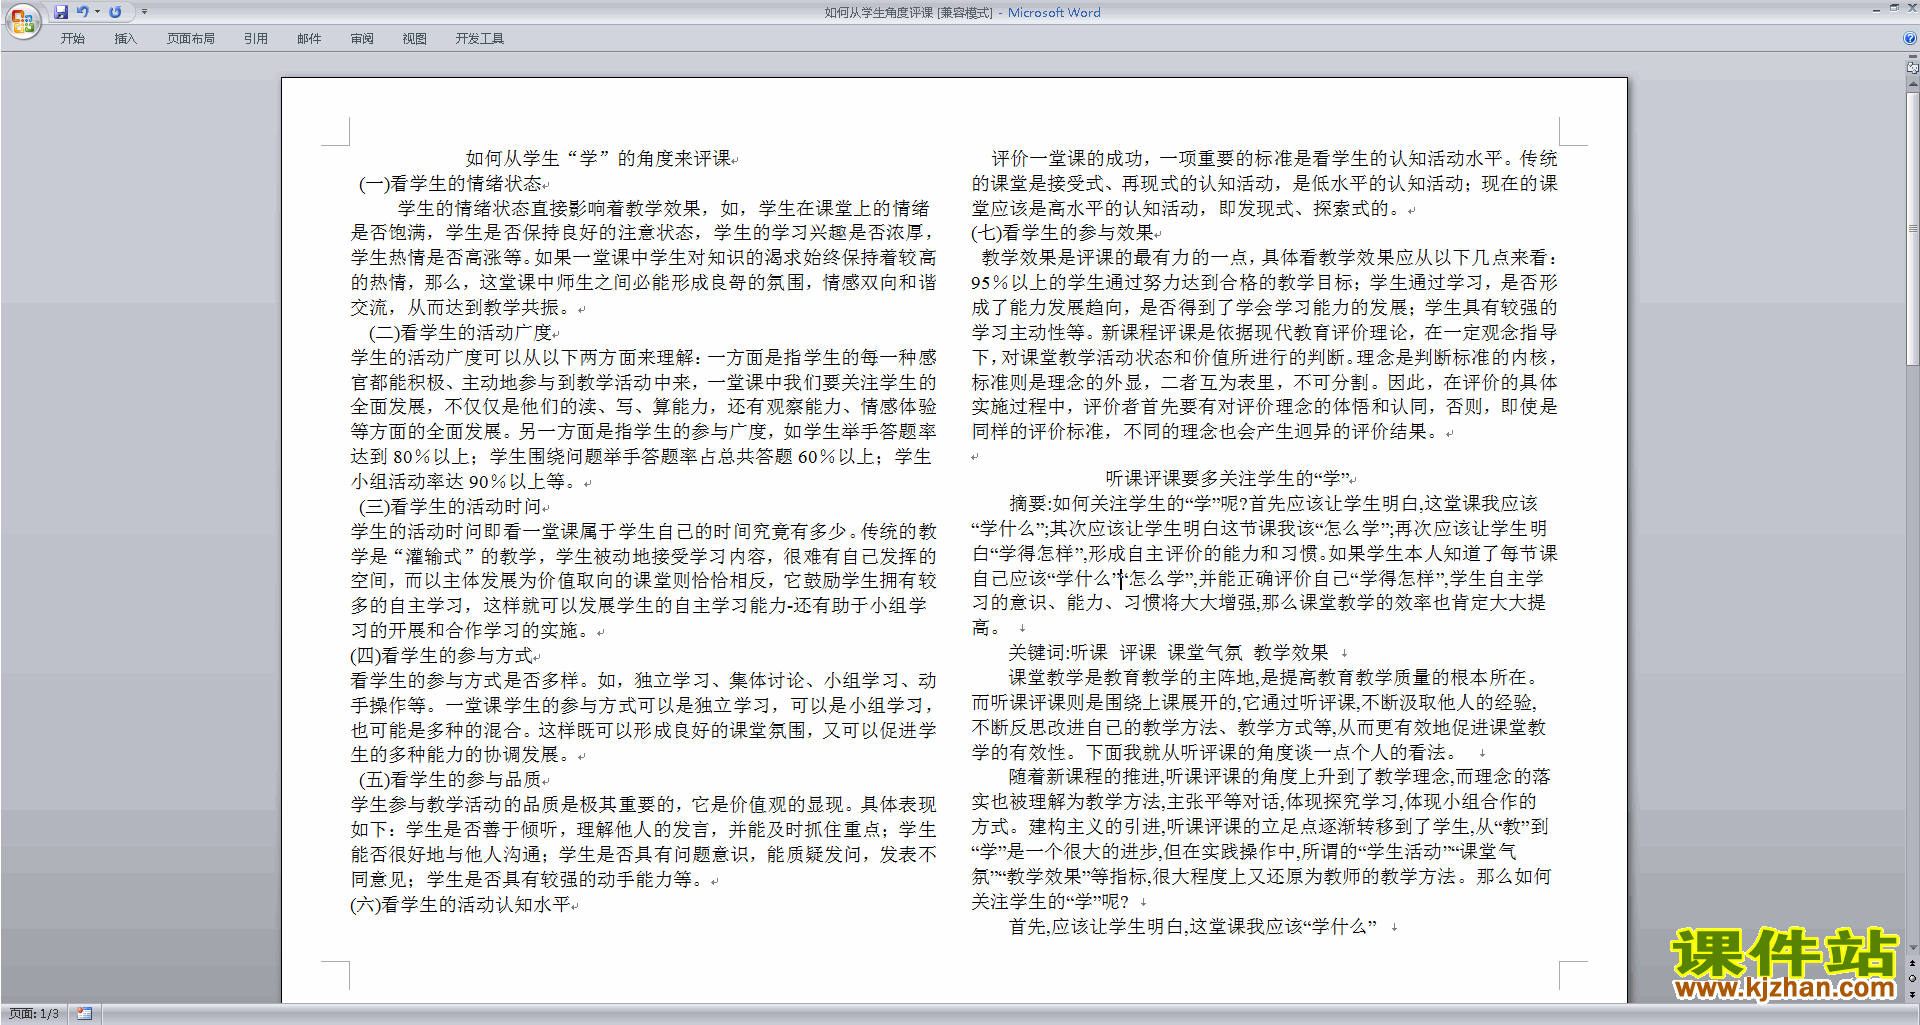The height and width of the screenshot is (1025, 1920).
Task: Open the 视图 ribbon tab
Action: 415,39
